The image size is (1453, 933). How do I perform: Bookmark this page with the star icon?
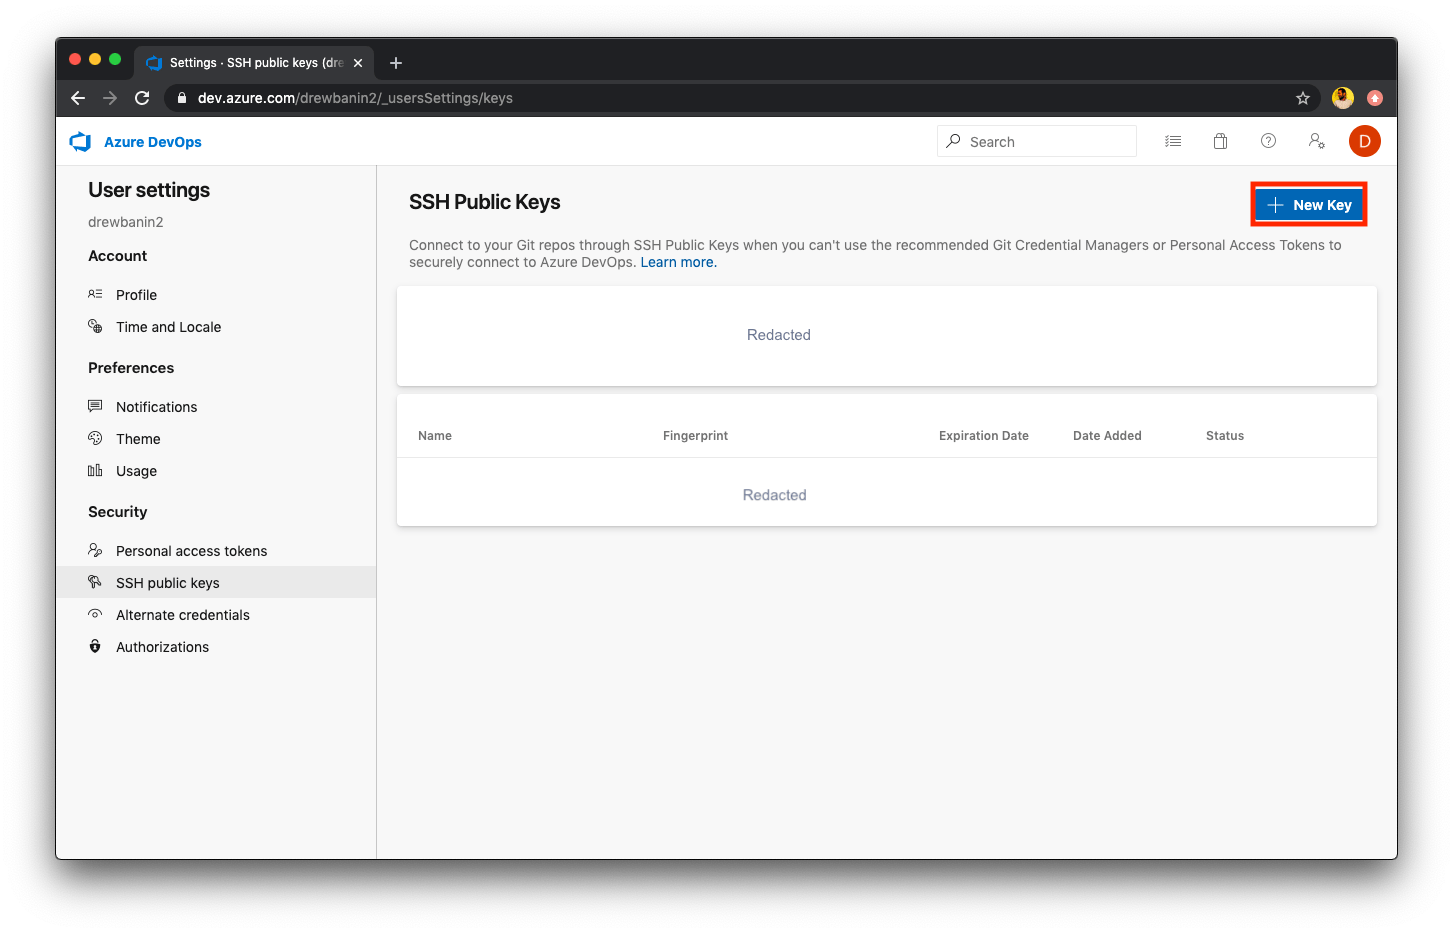(1303, 98)
